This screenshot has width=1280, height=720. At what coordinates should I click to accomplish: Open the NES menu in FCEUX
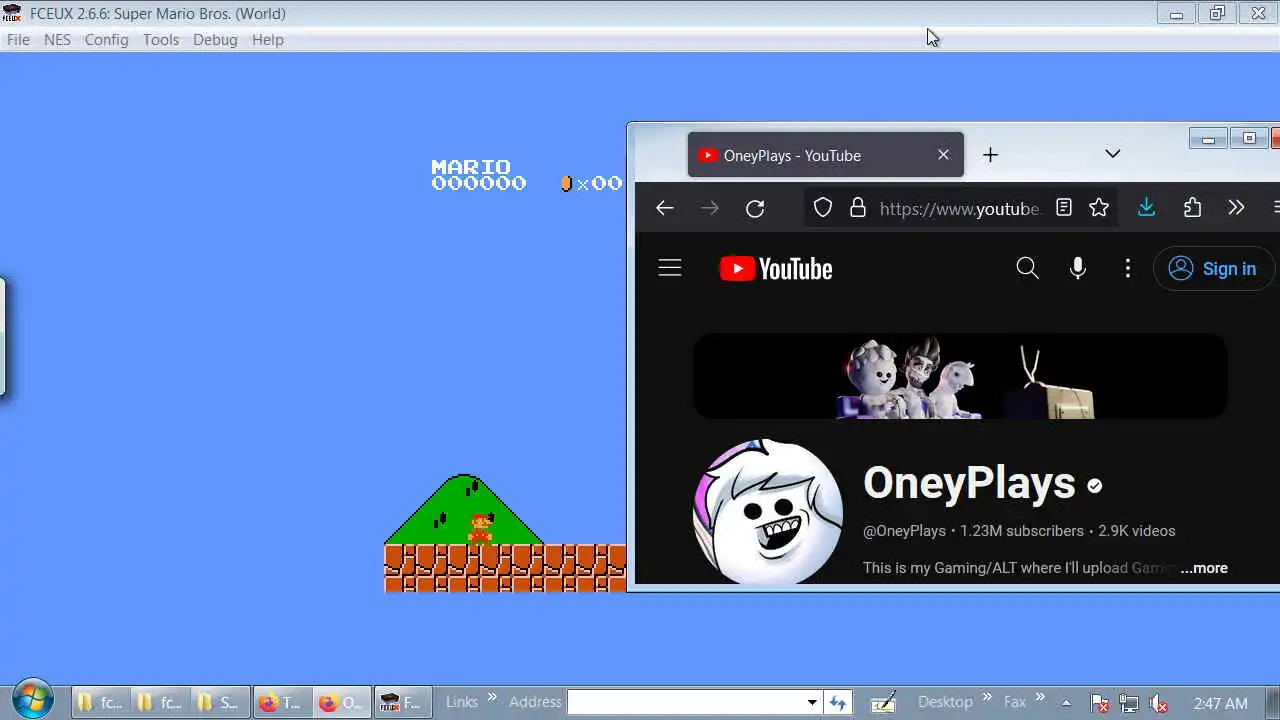pyautogui.click(x=57, y=40)
